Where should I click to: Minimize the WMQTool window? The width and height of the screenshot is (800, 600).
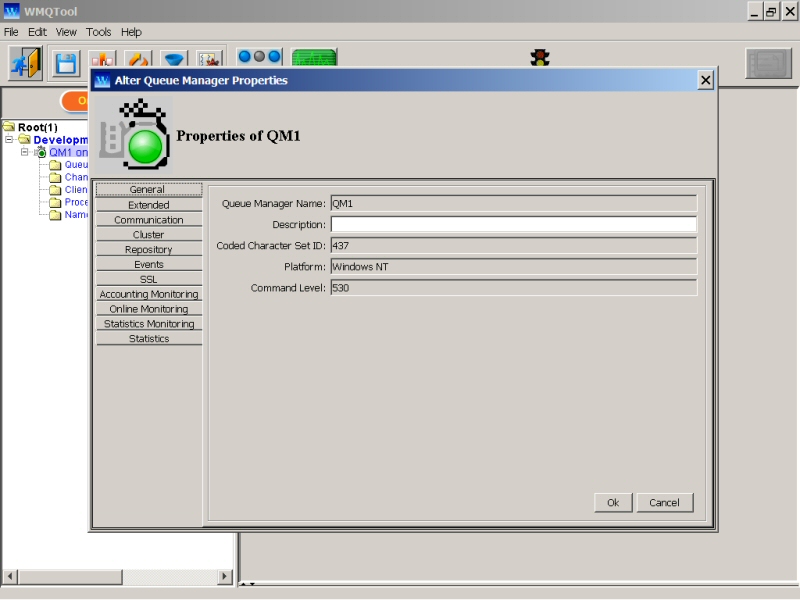755,11
